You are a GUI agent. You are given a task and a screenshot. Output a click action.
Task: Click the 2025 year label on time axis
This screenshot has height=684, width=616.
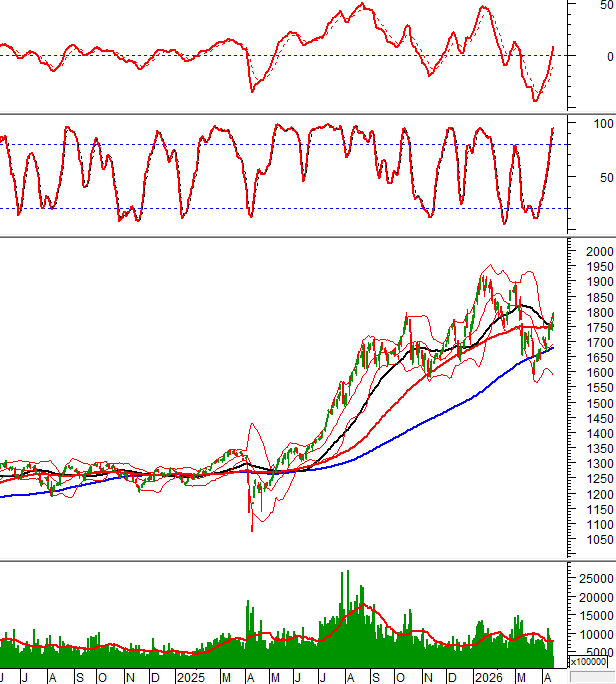click(x=192, y=677)
